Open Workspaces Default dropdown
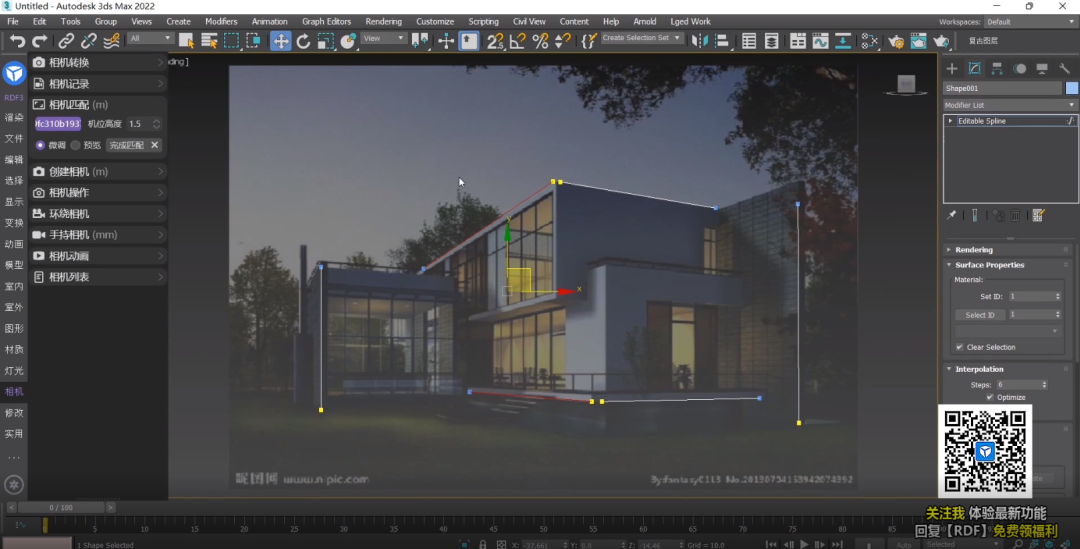 tap(1031, 22)
